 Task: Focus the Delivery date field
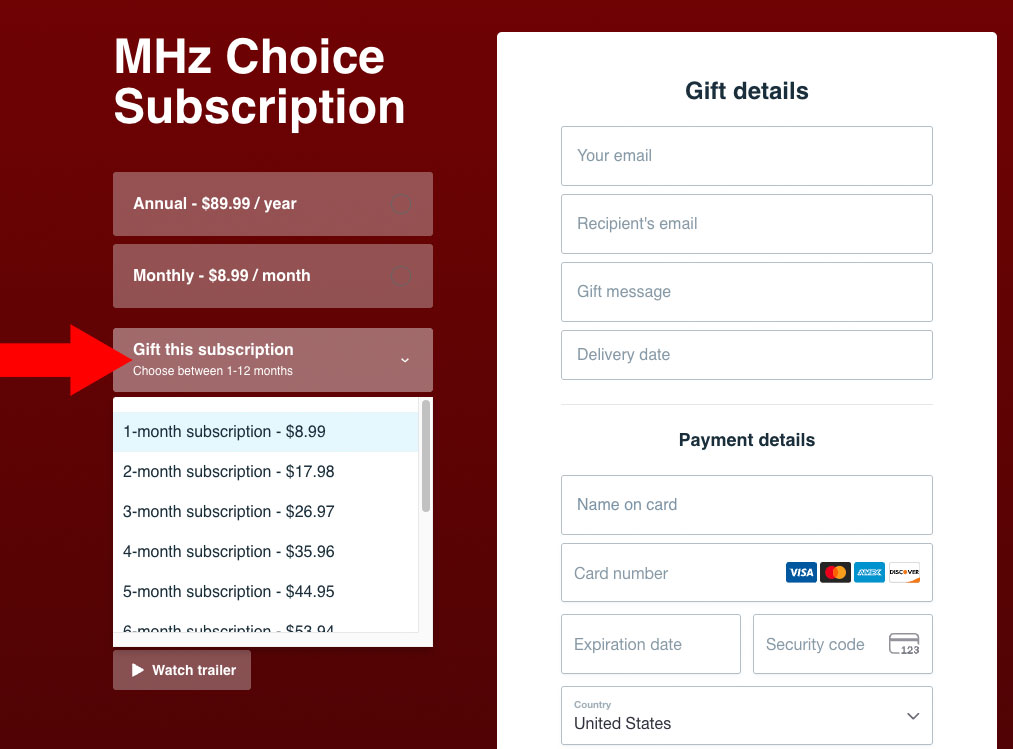747,355
